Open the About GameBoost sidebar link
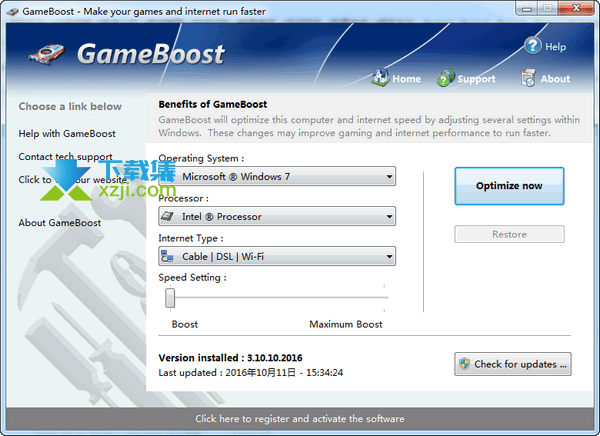Image resolution: width=600 pixels, height=436 pixels. click(x=60, y=223)
